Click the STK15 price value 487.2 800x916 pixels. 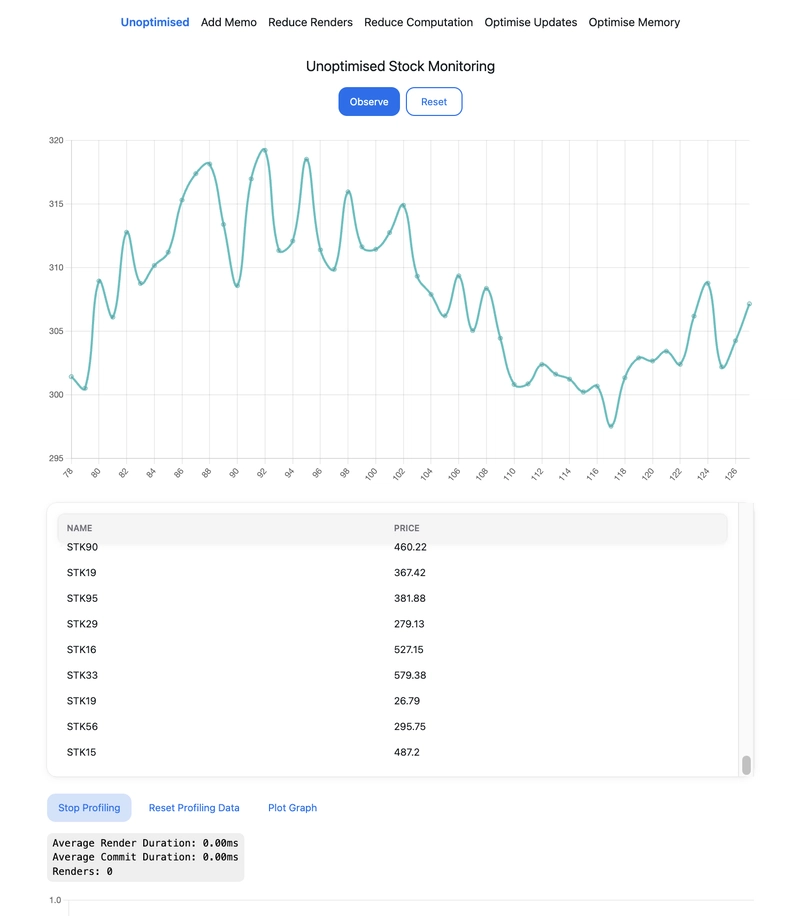point(407,752)
